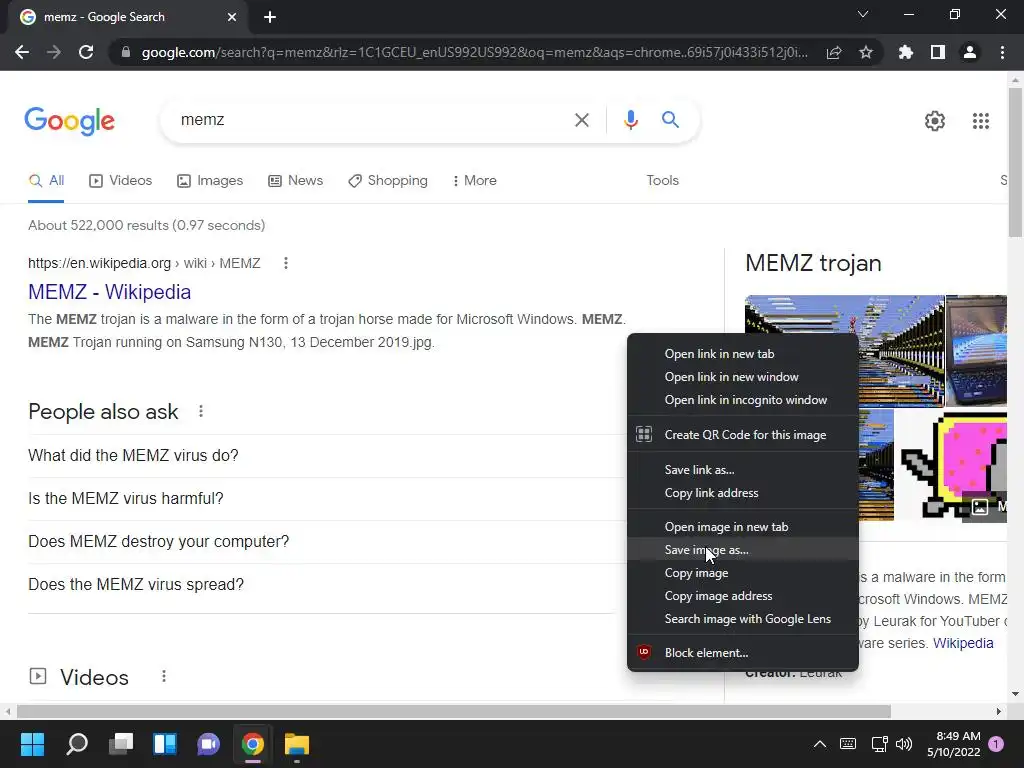
Task: Open the volume control in system tray
Action: [904, 744]
